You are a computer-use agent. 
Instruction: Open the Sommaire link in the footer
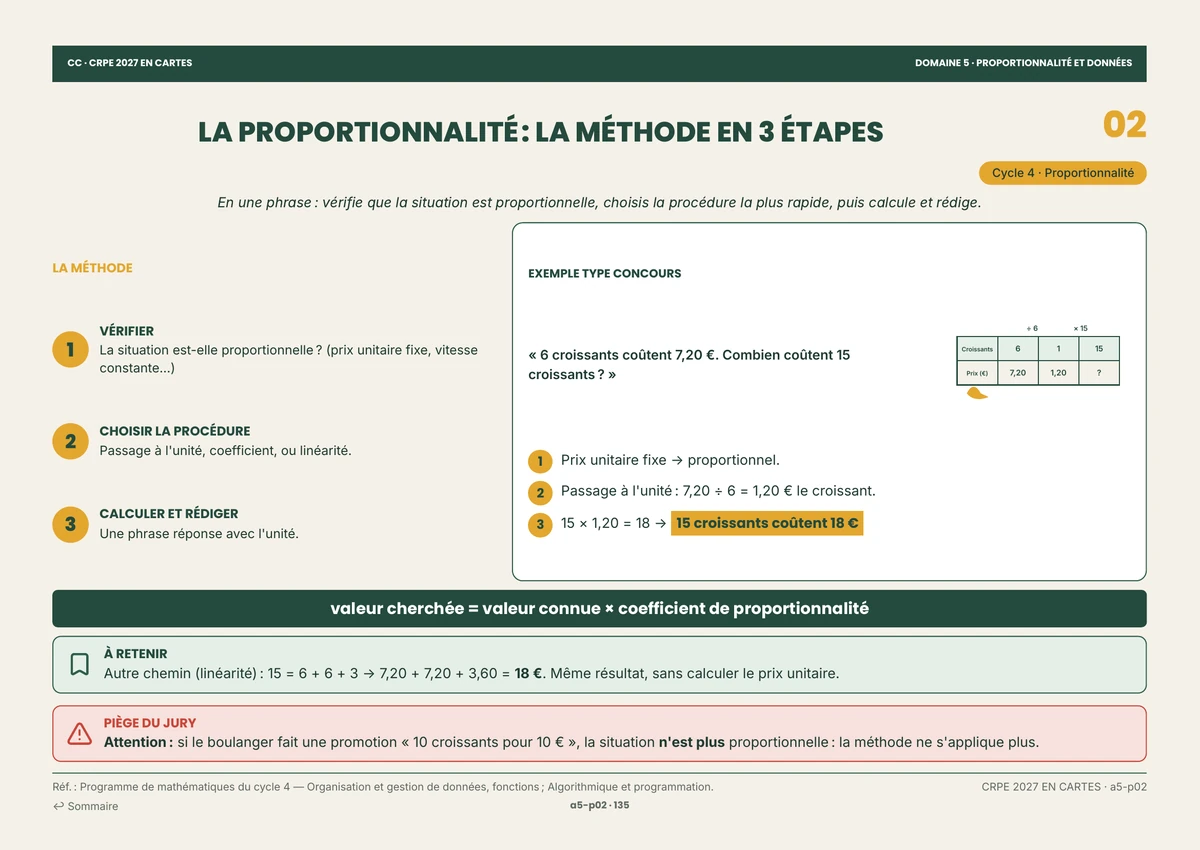[x=86, y=806]
